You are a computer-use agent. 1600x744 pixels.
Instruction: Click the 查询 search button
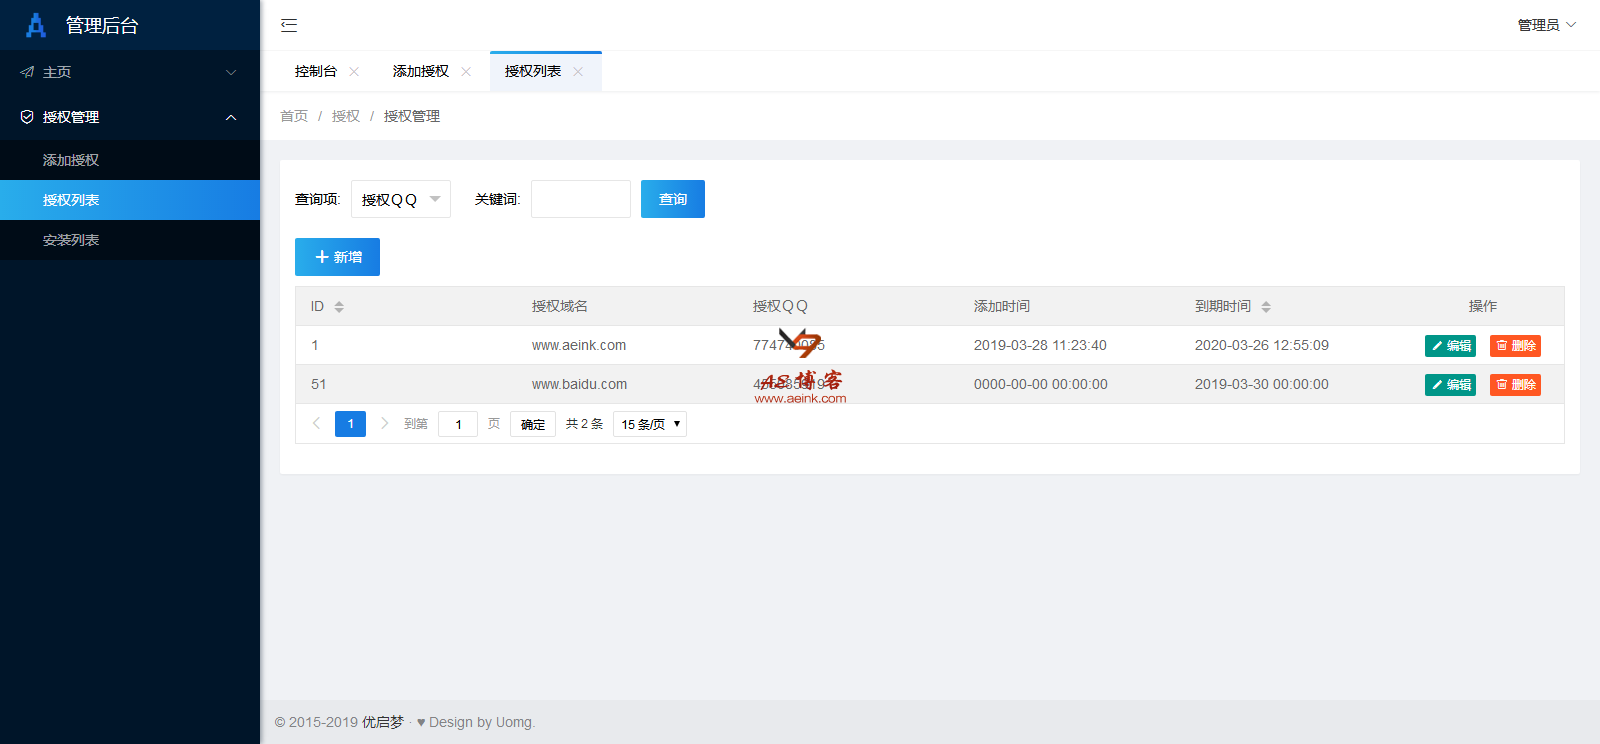pos(673,199)
